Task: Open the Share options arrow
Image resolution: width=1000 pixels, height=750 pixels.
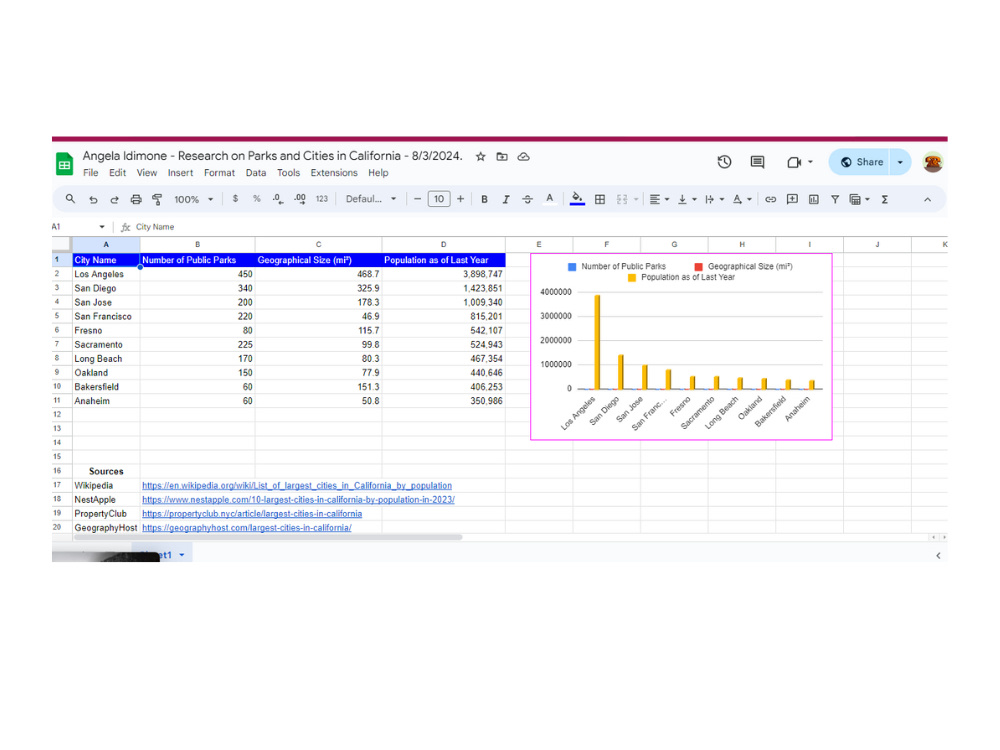Action: coord(900,162)
